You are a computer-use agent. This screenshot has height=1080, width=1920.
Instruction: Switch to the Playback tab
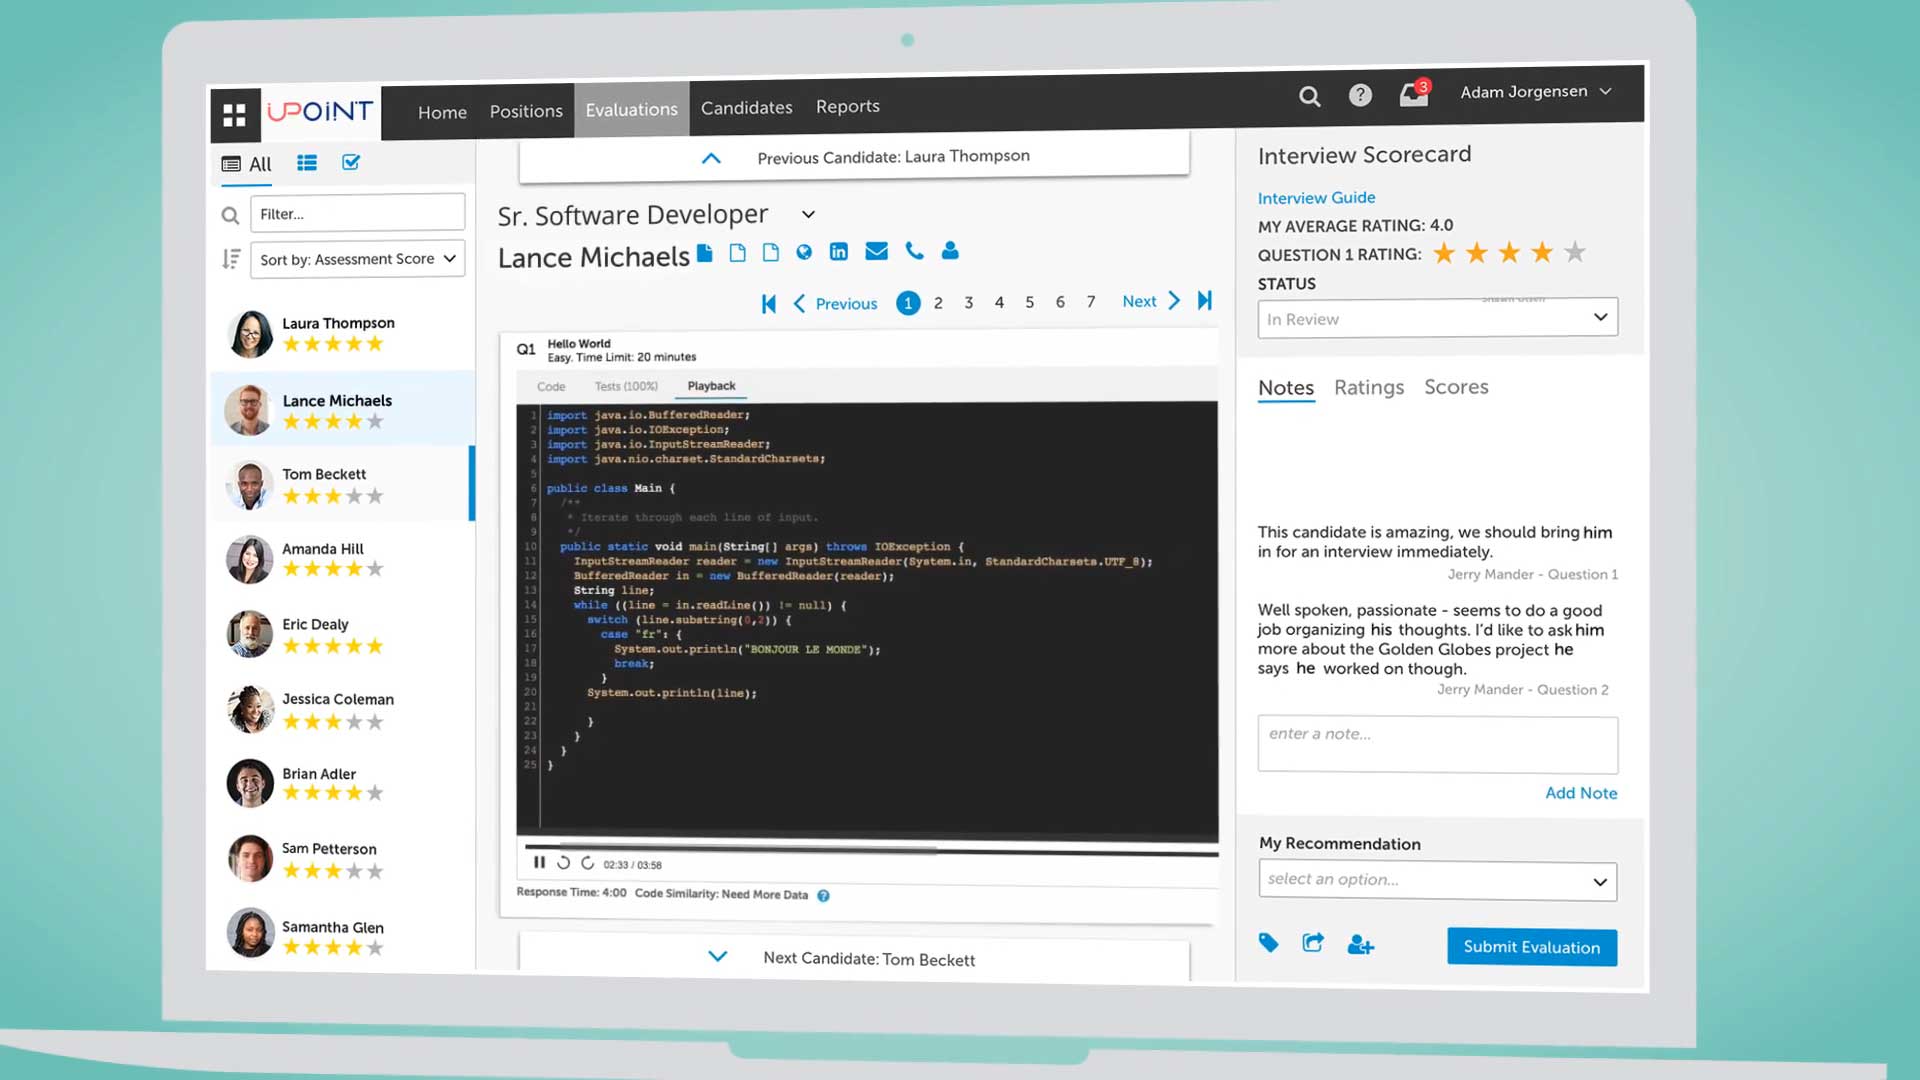tap(711, 386)
